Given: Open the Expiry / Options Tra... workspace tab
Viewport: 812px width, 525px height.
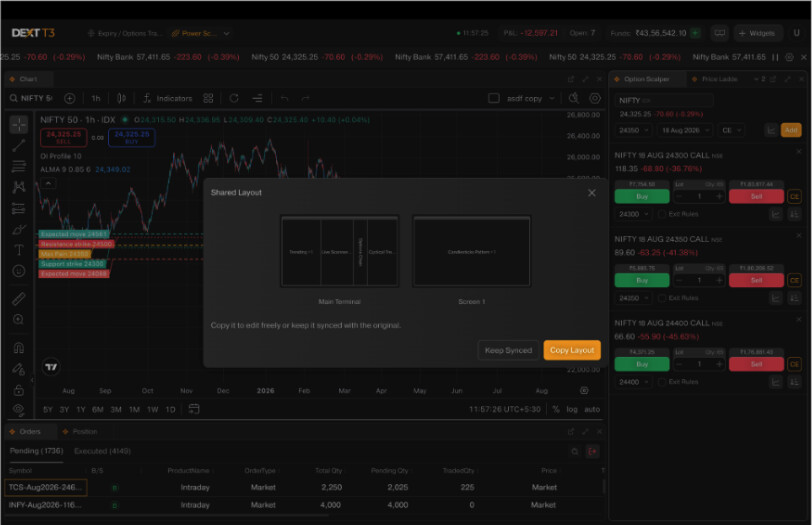Looking at the screenshot, I should (x=124, y=33).
